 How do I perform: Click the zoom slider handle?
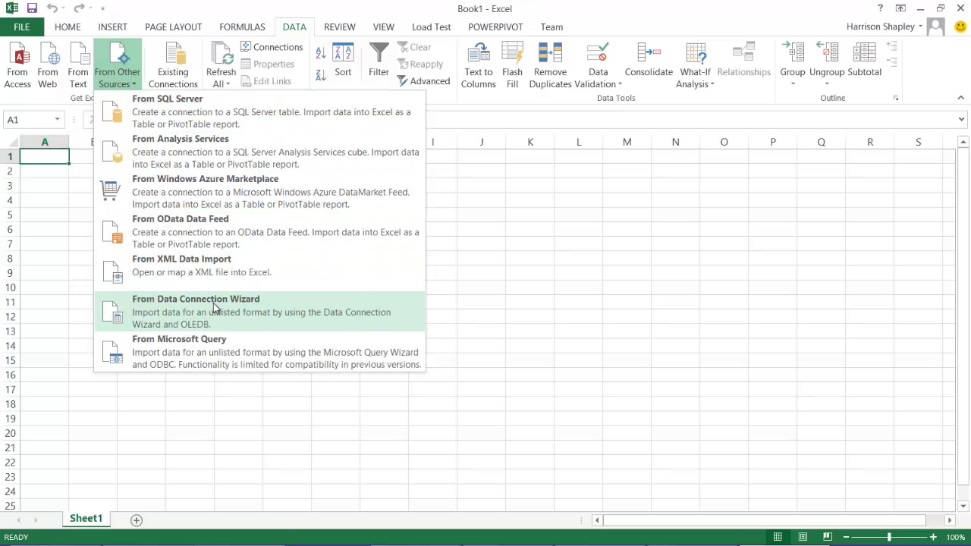pyautogui.click(x=889, y=537)
